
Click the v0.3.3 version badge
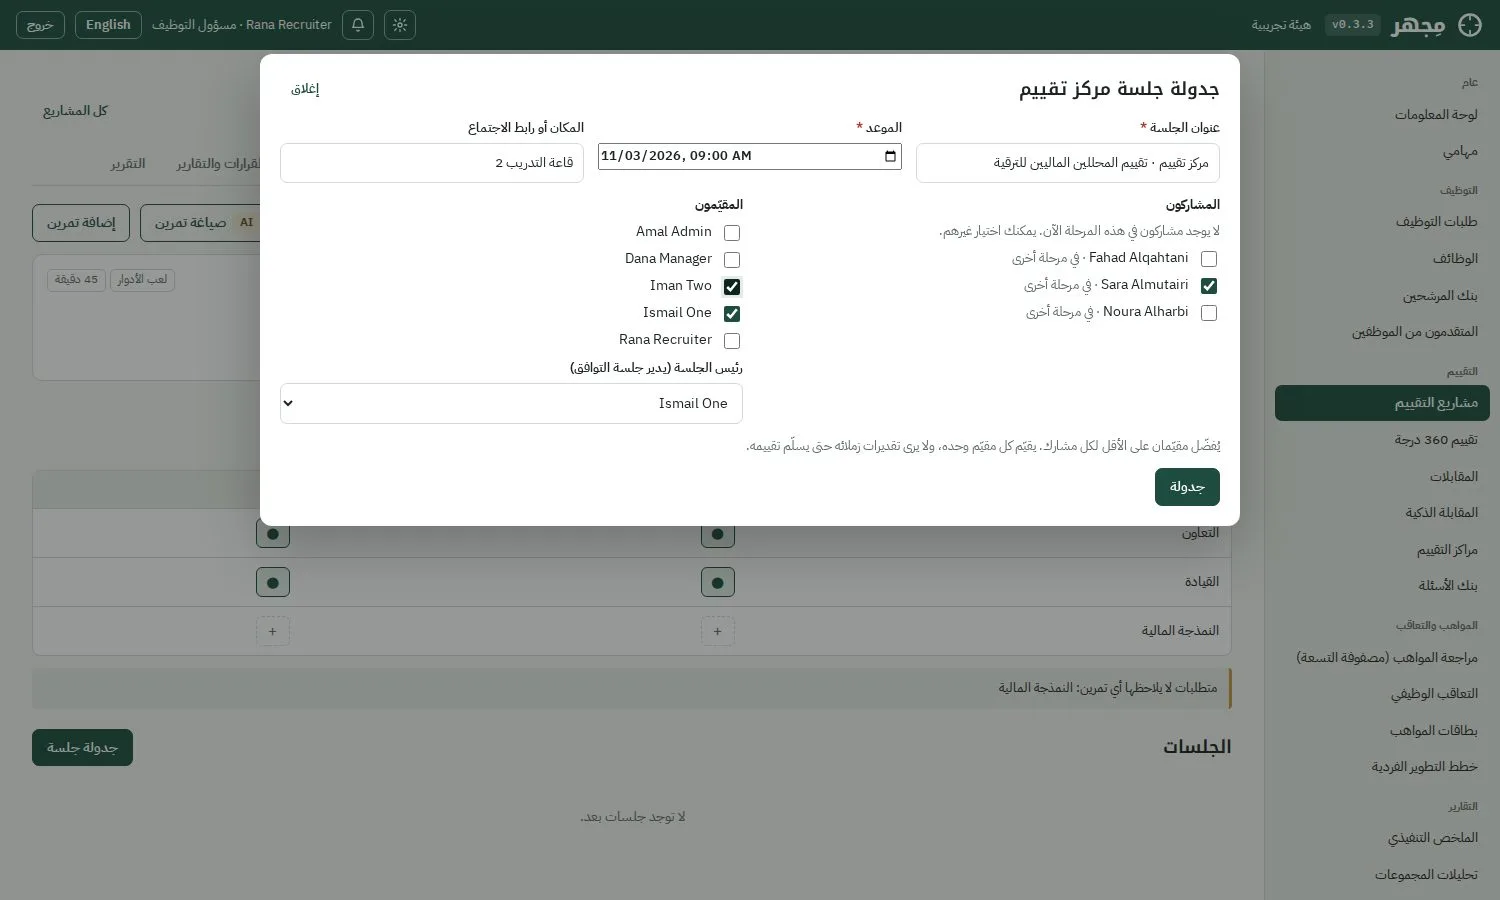[x=1353, y=25]
